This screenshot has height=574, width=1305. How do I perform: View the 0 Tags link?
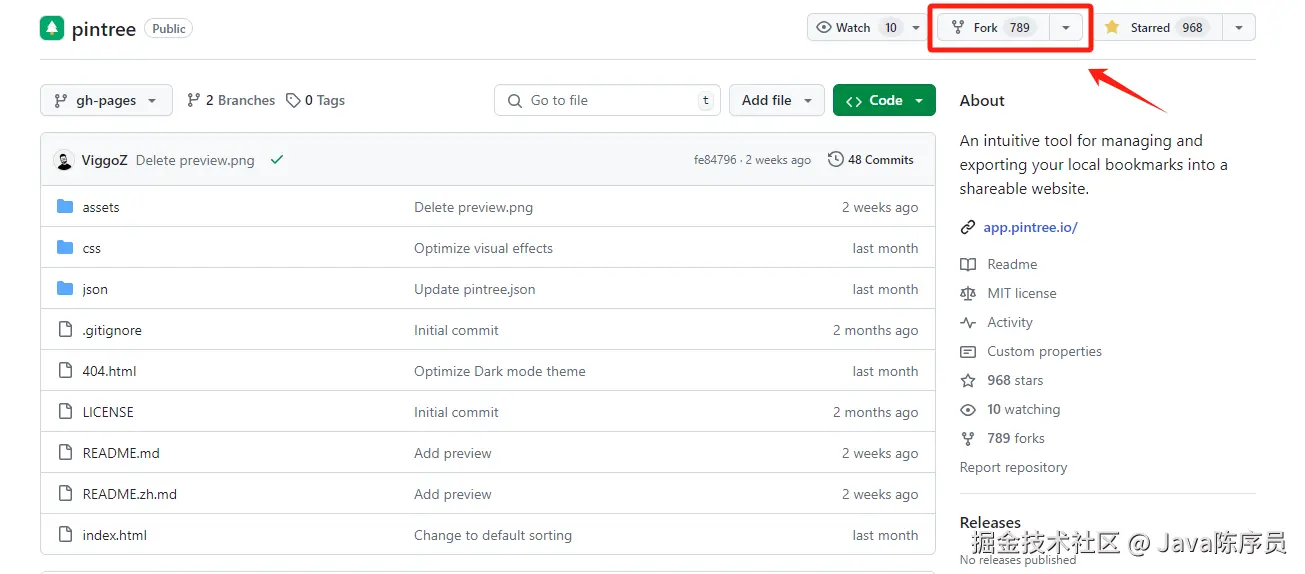click(x=315, y=100)
